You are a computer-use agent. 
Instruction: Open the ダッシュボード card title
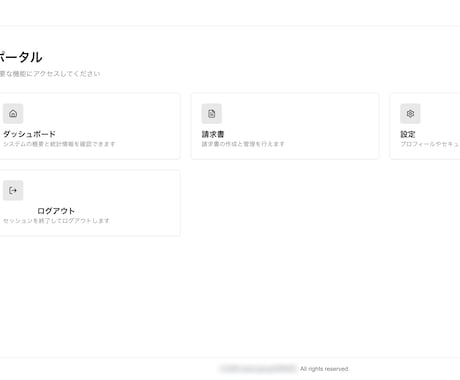(29, 134)
